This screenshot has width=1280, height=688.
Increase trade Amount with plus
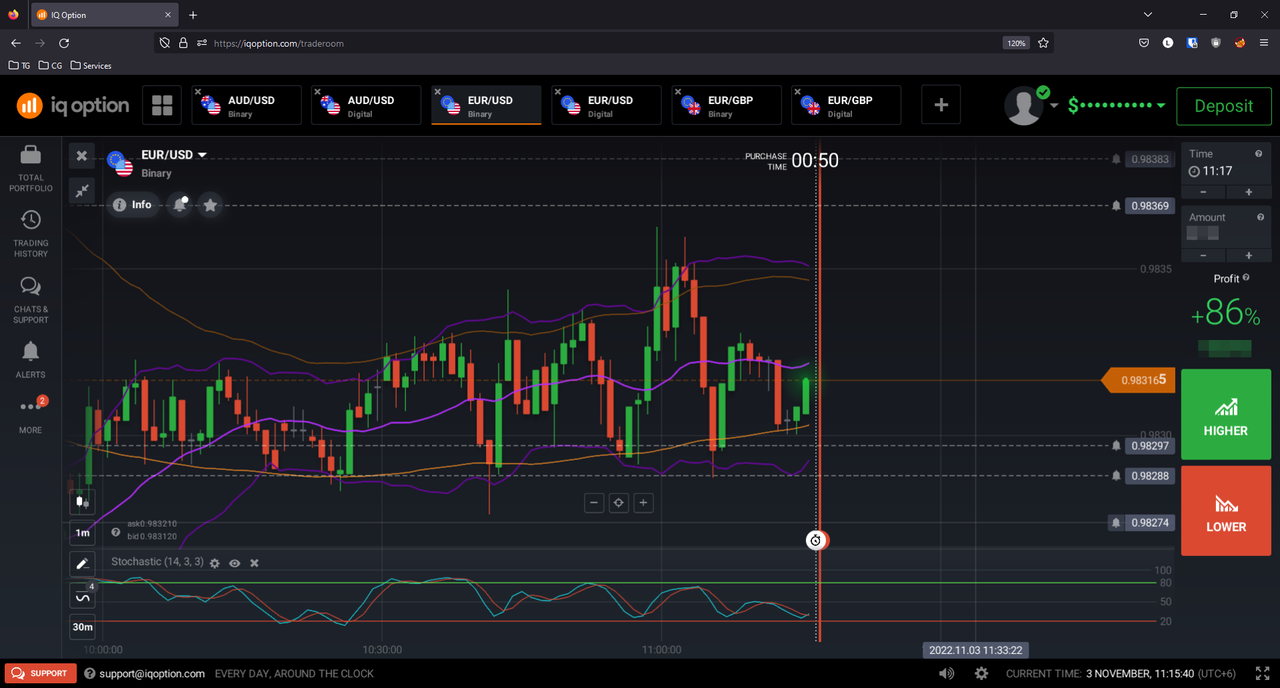coord(1248,256)
